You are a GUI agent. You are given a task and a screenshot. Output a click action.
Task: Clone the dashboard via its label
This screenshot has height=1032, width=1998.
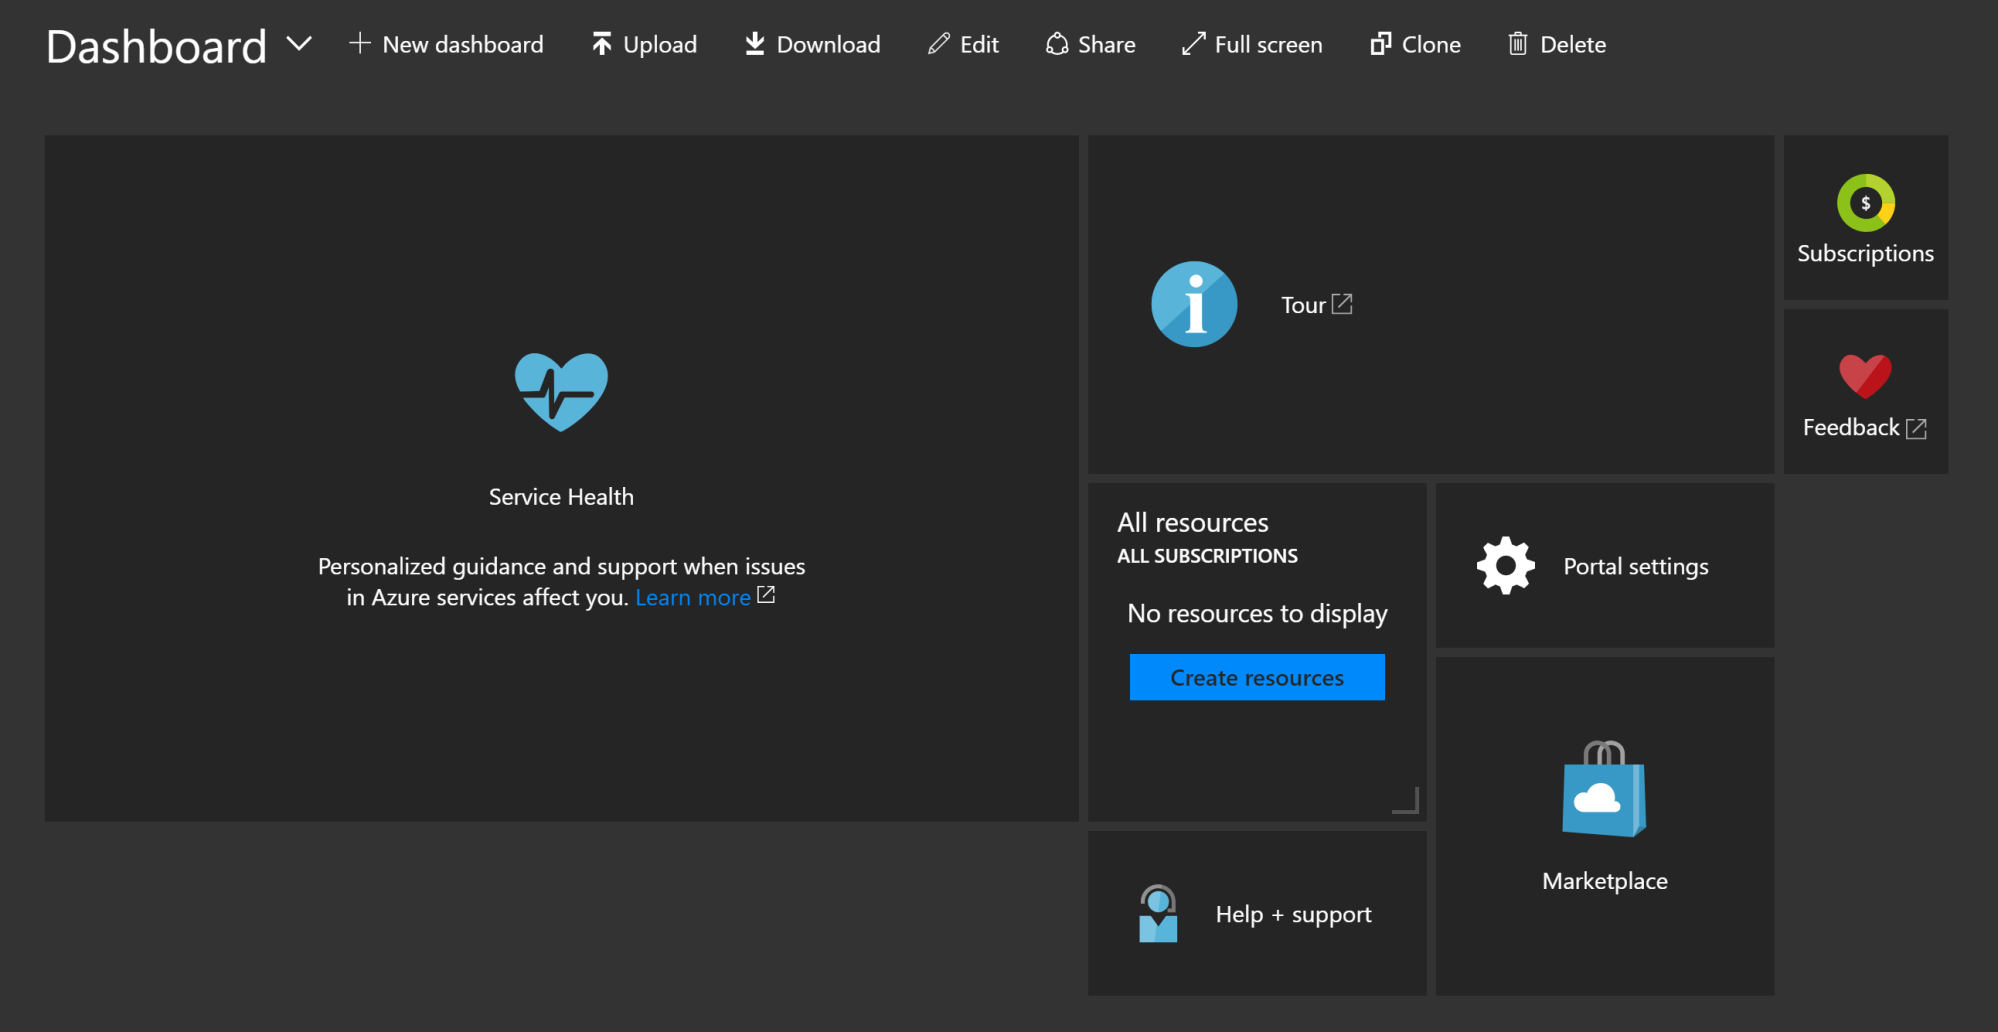coord(1431,45)
